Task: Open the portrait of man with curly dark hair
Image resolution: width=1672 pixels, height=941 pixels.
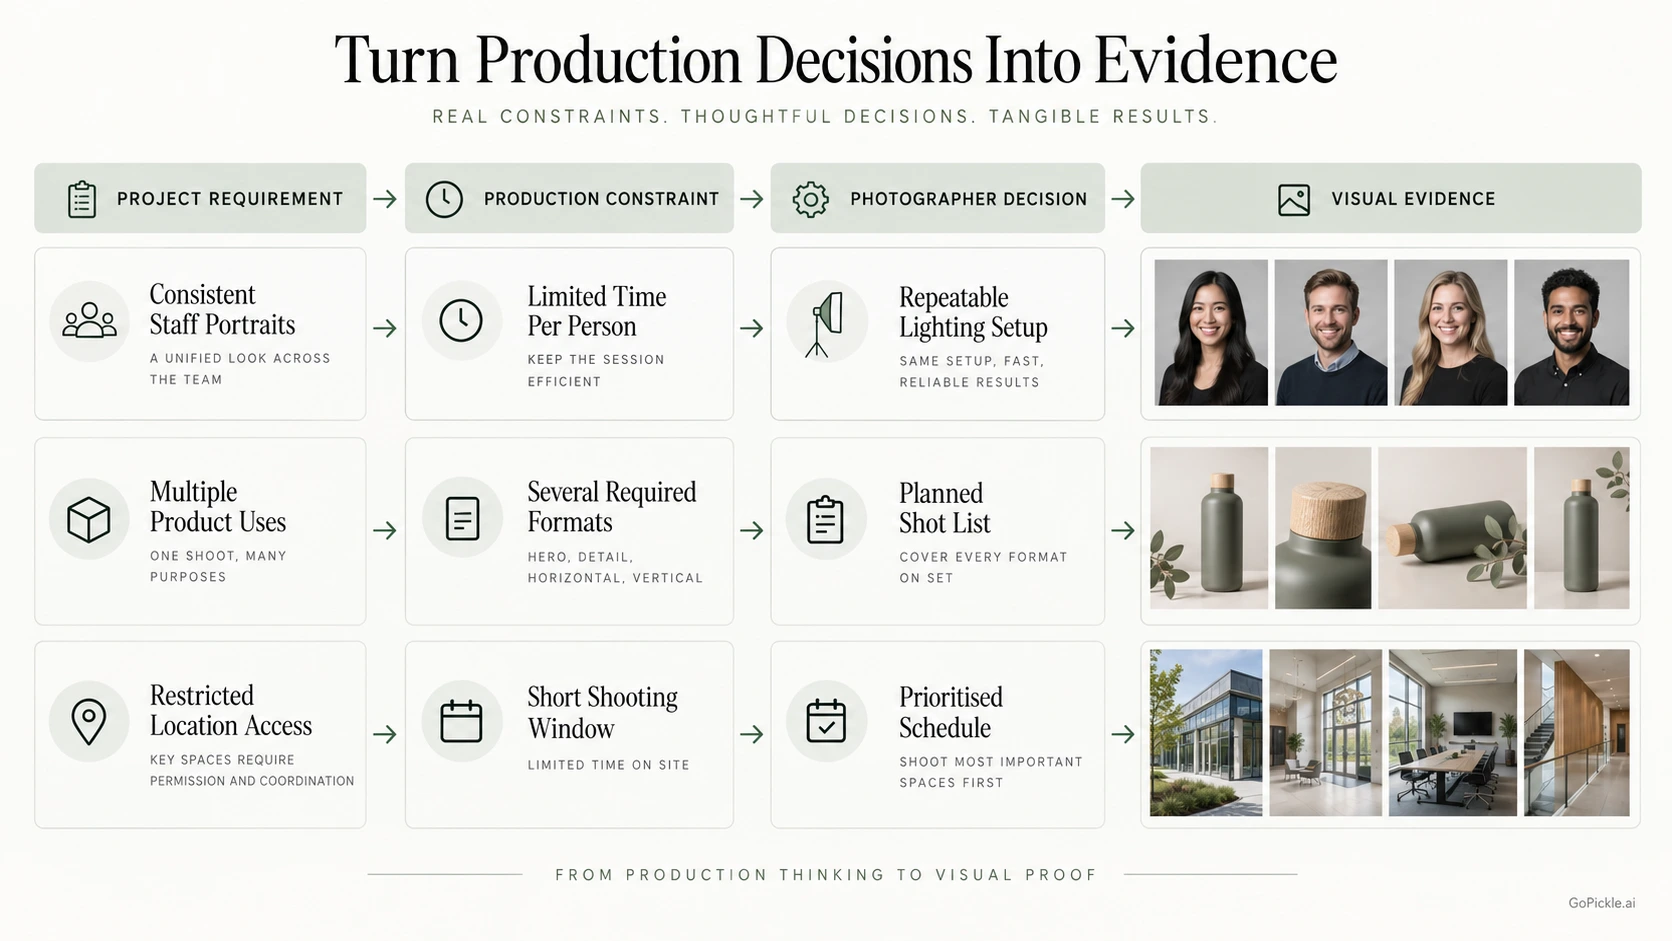Action: 1571,332
